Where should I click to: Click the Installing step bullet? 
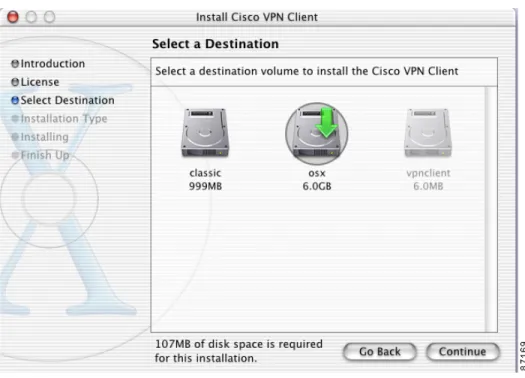tap(15, 137)
